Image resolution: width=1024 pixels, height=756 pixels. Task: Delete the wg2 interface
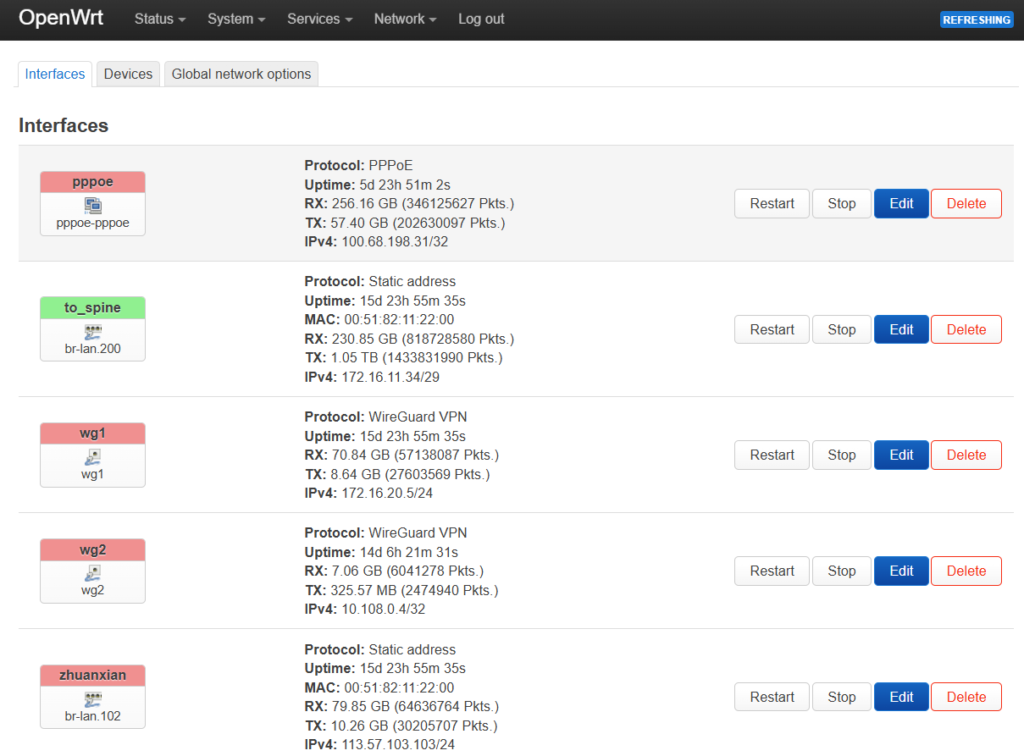click(x=965, y=571)
